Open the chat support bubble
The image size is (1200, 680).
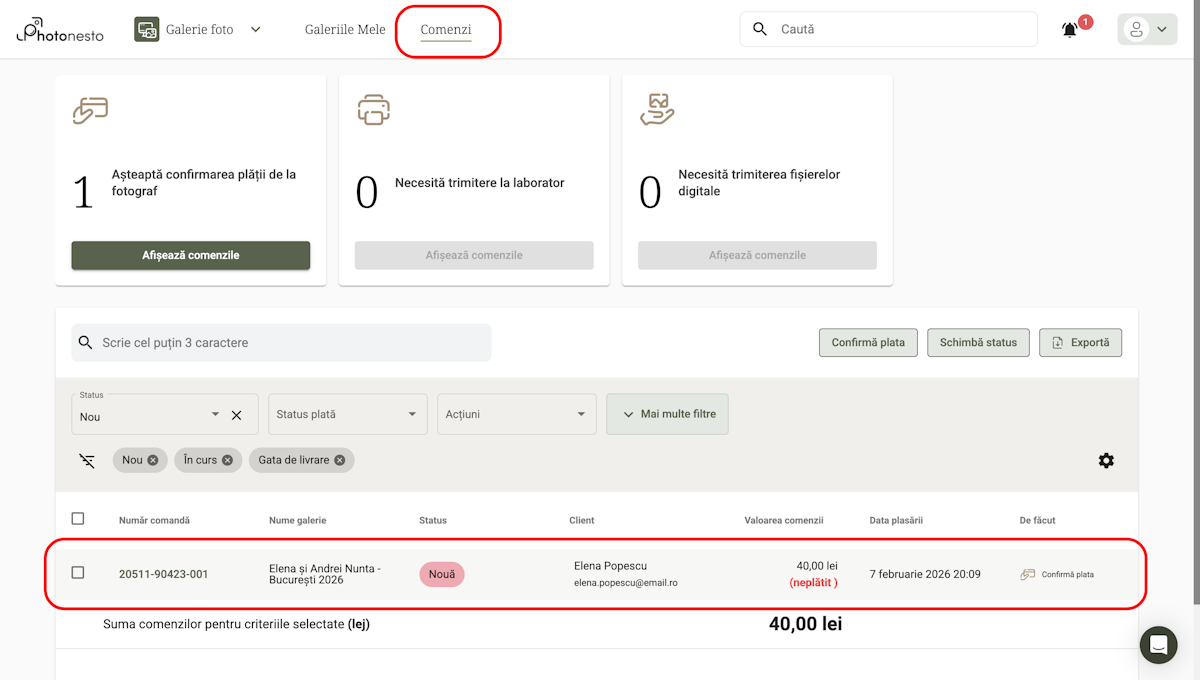[x=1158, y=645]
